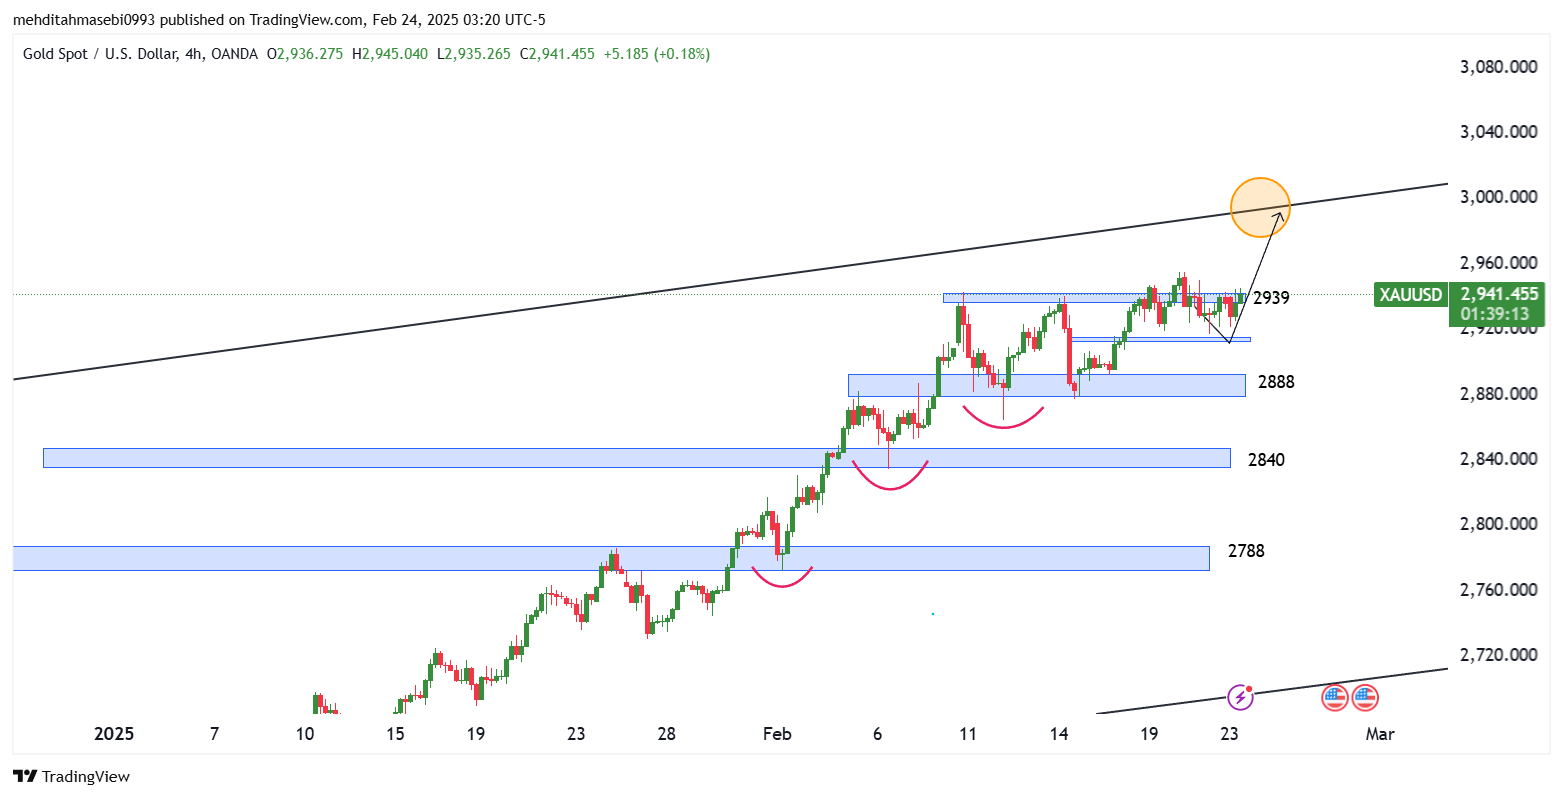
Task: Click the date label 14 on time axis
Action: pyautogui.click(x=1058, y=734)
